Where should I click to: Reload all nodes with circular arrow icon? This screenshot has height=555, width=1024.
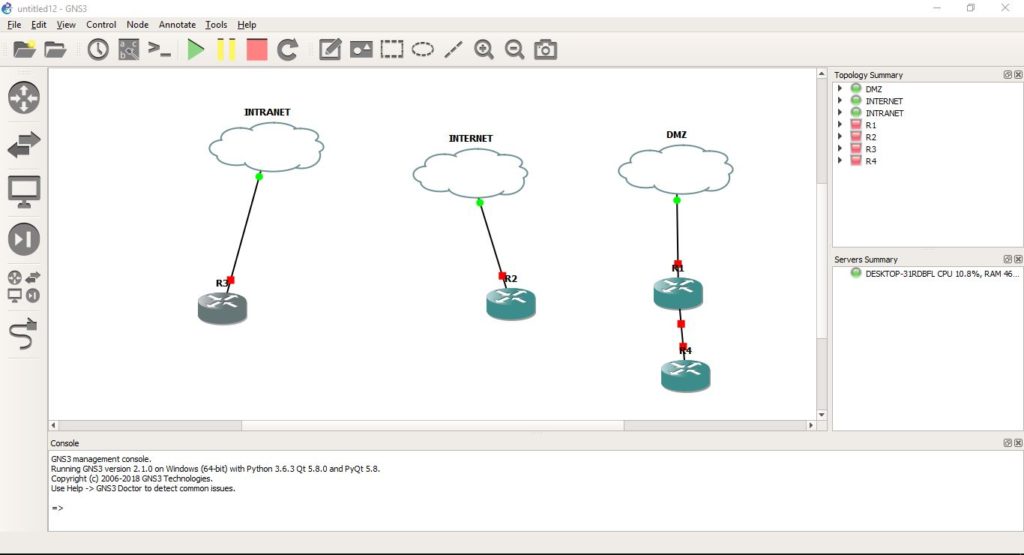(x=287, y=50)
